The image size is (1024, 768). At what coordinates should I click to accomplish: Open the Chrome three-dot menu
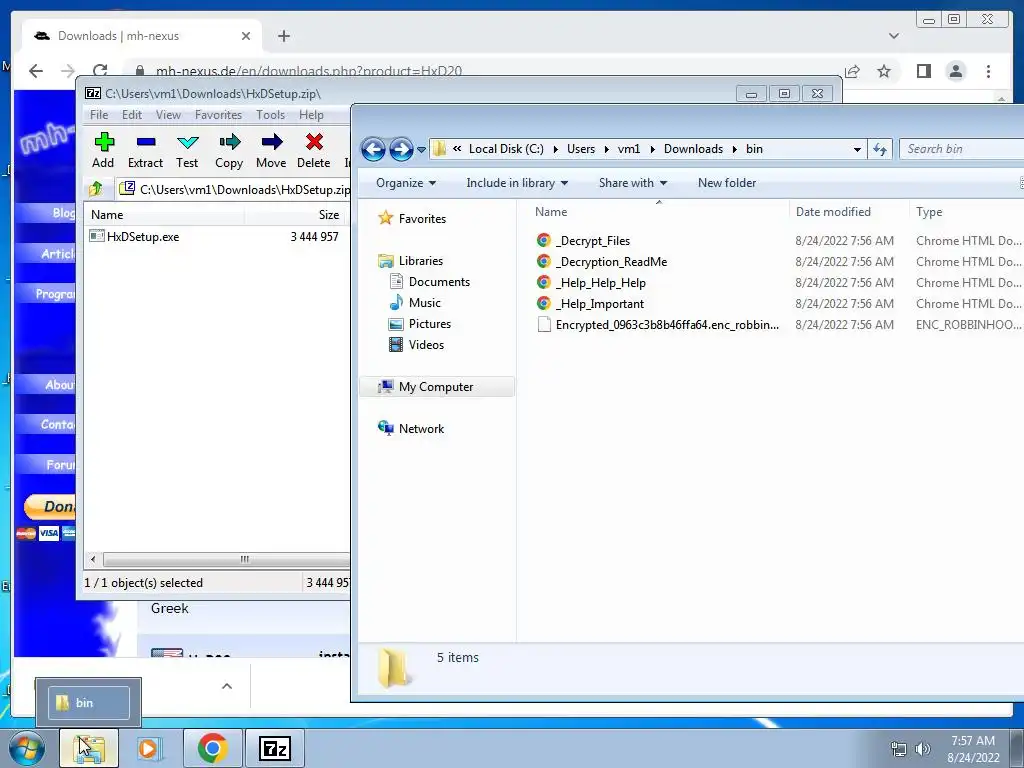(988, 71)
